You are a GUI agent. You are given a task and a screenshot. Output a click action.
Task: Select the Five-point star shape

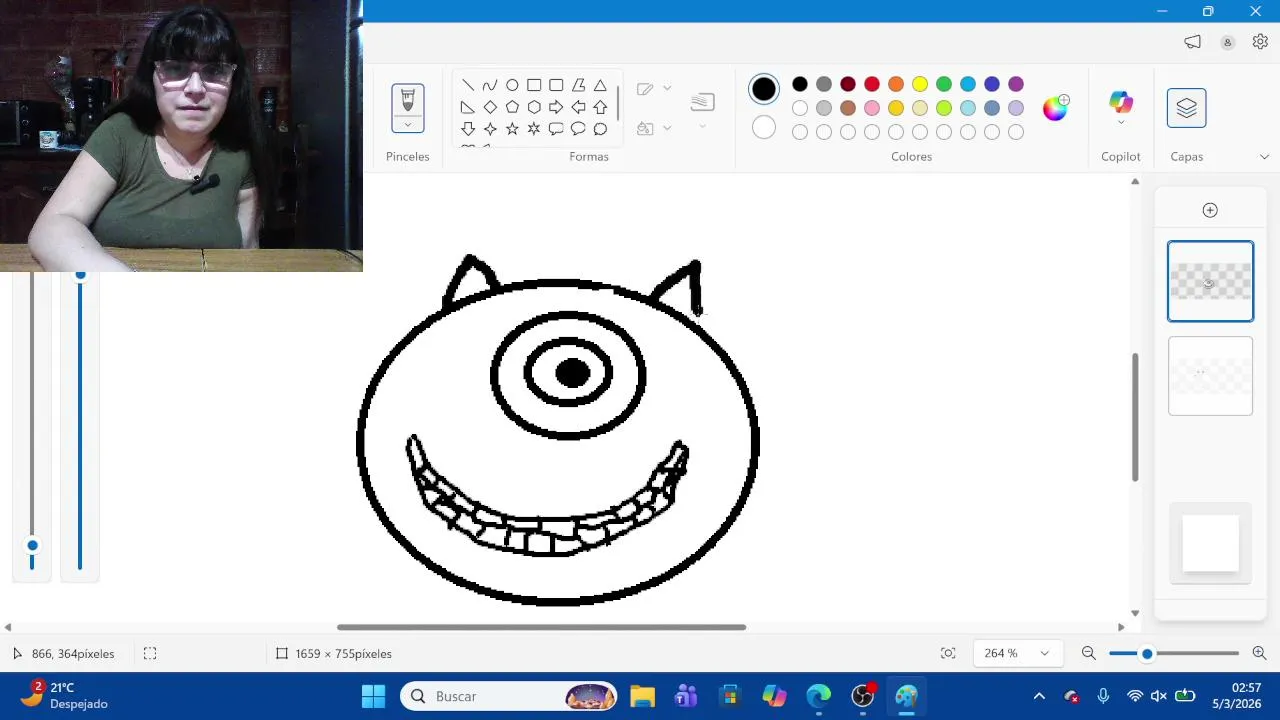pyautogui.click(x=512, y=129)
